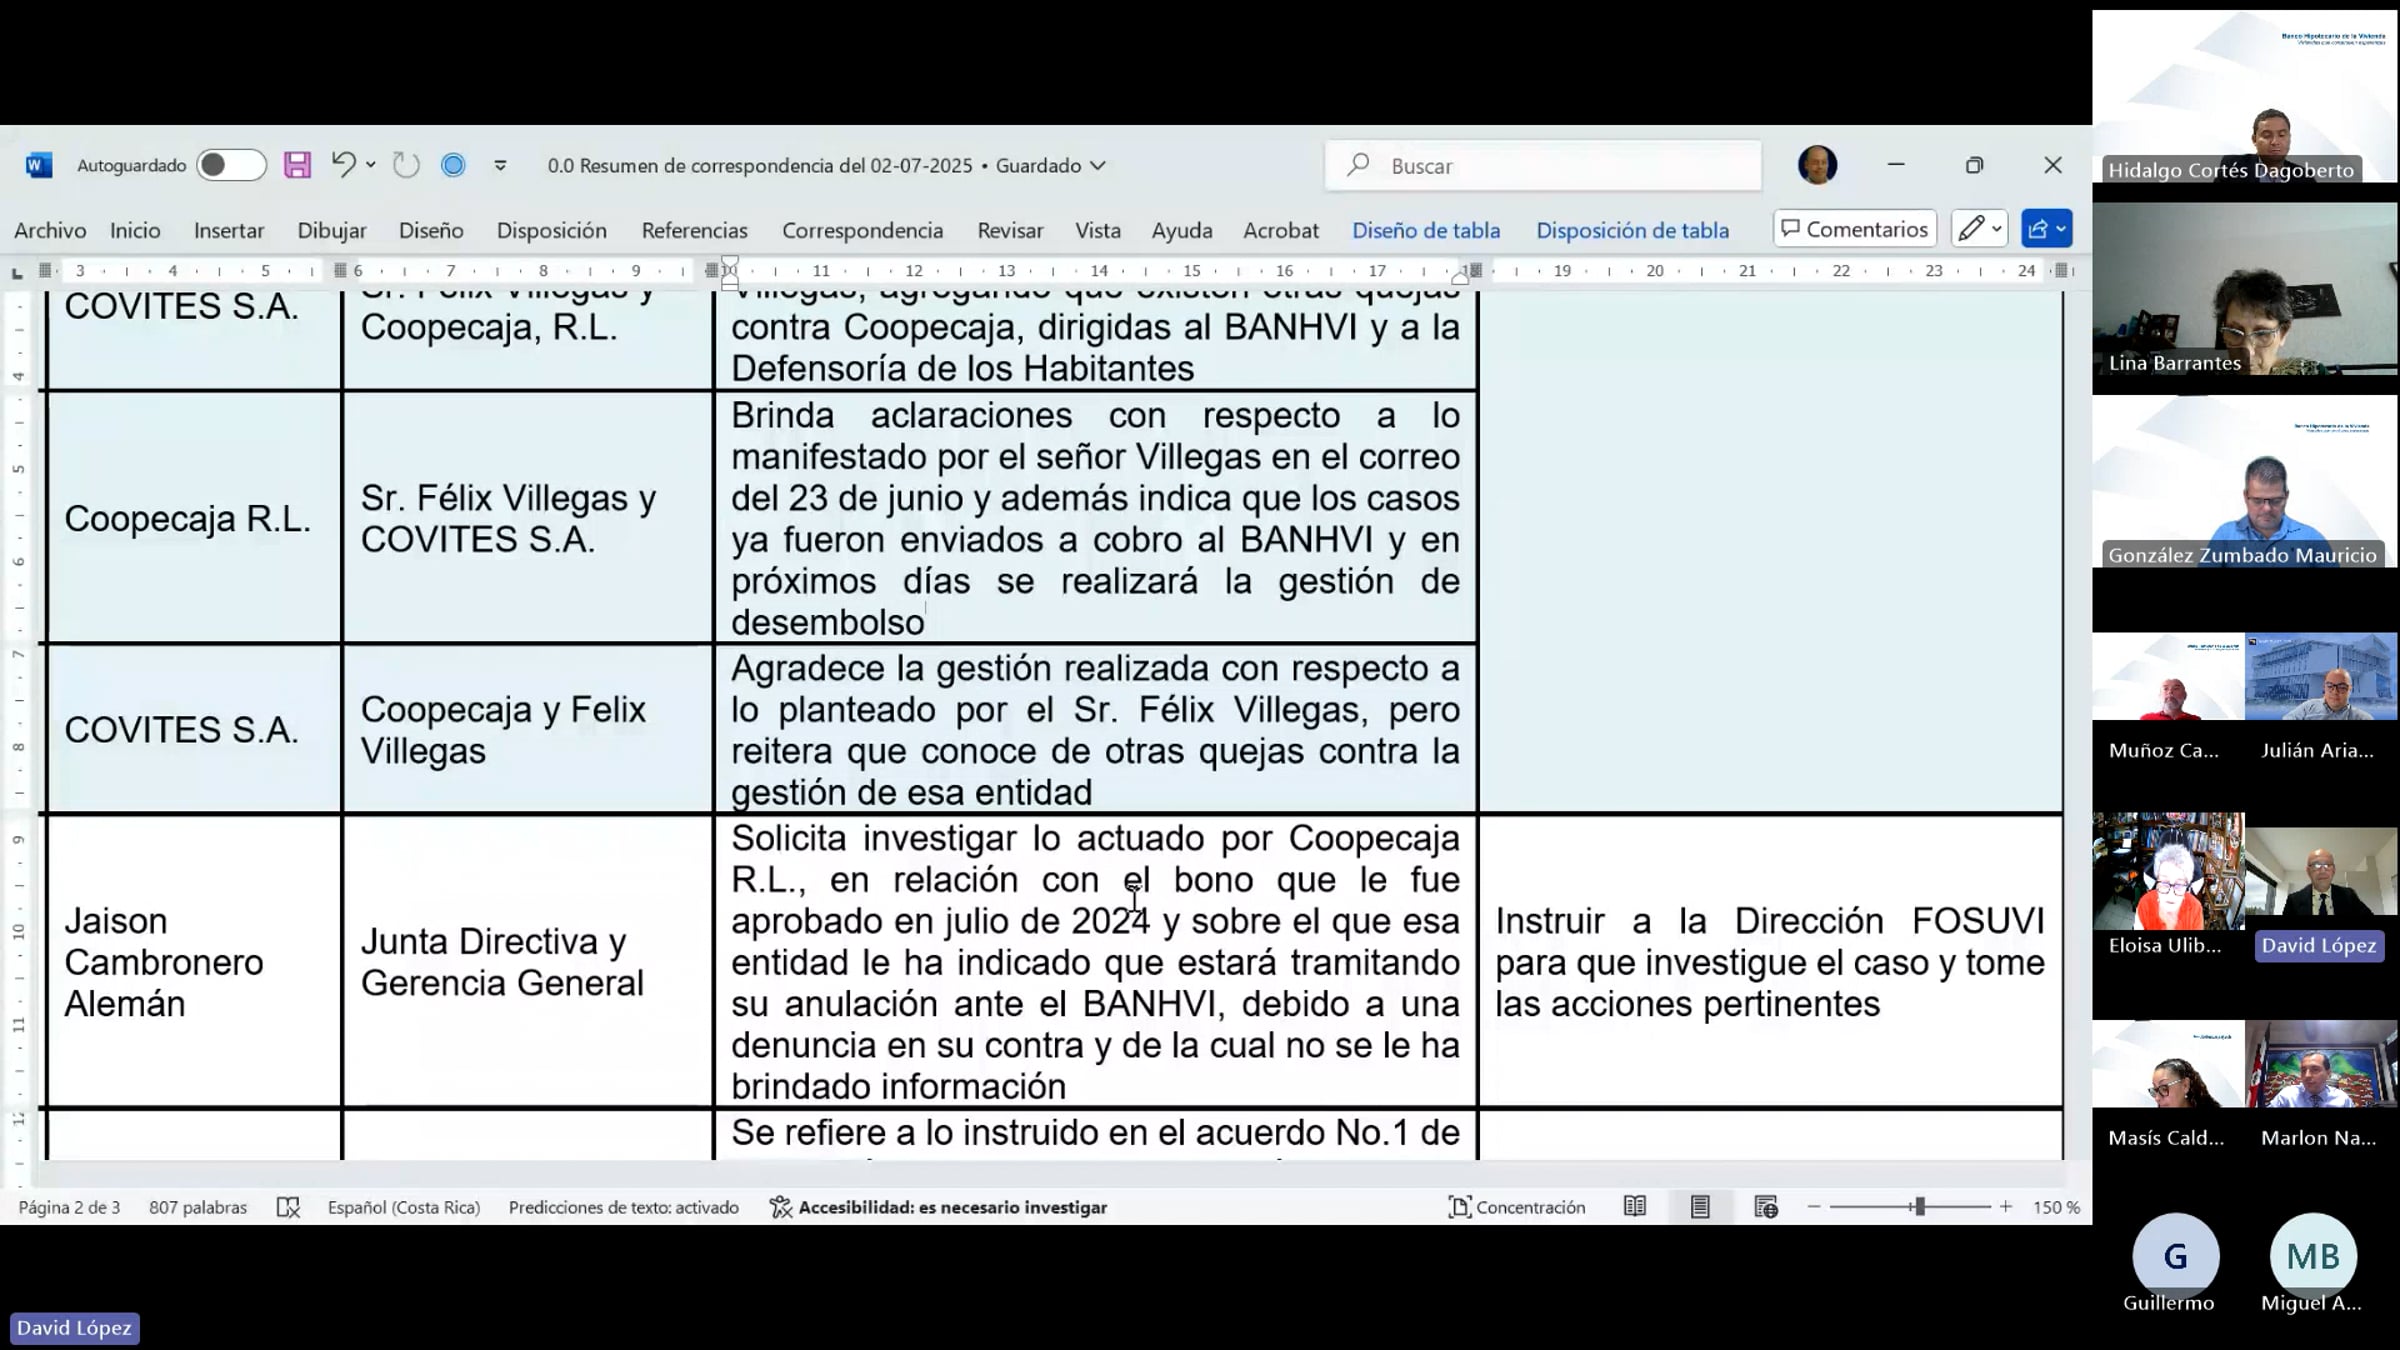Open the Ayuda tab
The width and height of the screenshot is (2400, 1350).
pos(1182,230)
